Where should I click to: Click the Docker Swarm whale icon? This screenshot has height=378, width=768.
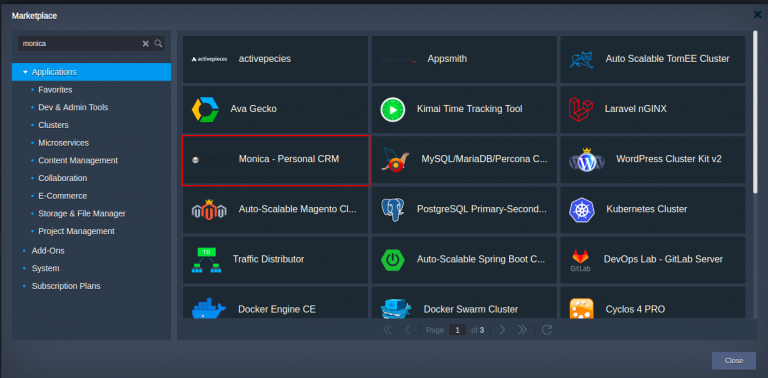pos(396,309)
